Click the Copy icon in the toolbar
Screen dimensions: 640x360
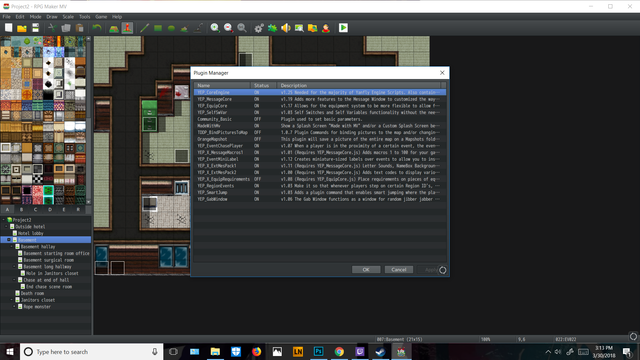point(66,28)
